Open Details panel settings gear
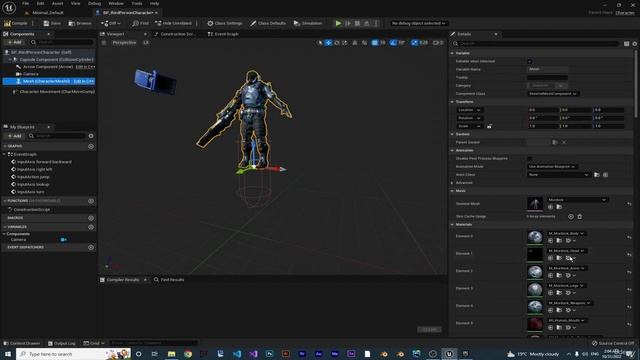640x360 pixels. (x=634, y=44)
